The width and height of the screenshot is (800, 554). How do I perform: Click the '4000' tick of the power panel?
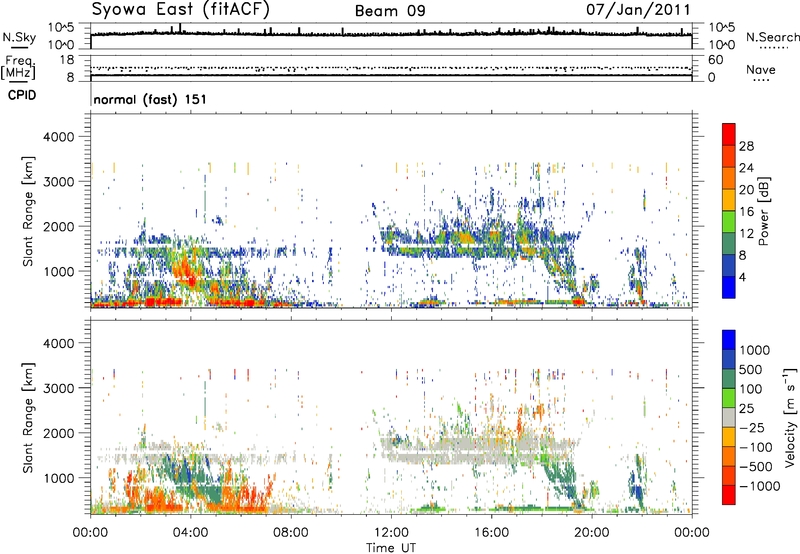pos(58,137)
